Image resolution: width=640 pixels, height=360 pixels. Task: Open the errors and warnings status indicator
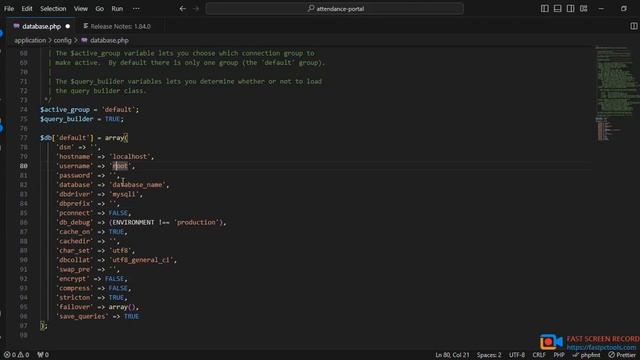point(16,355)
